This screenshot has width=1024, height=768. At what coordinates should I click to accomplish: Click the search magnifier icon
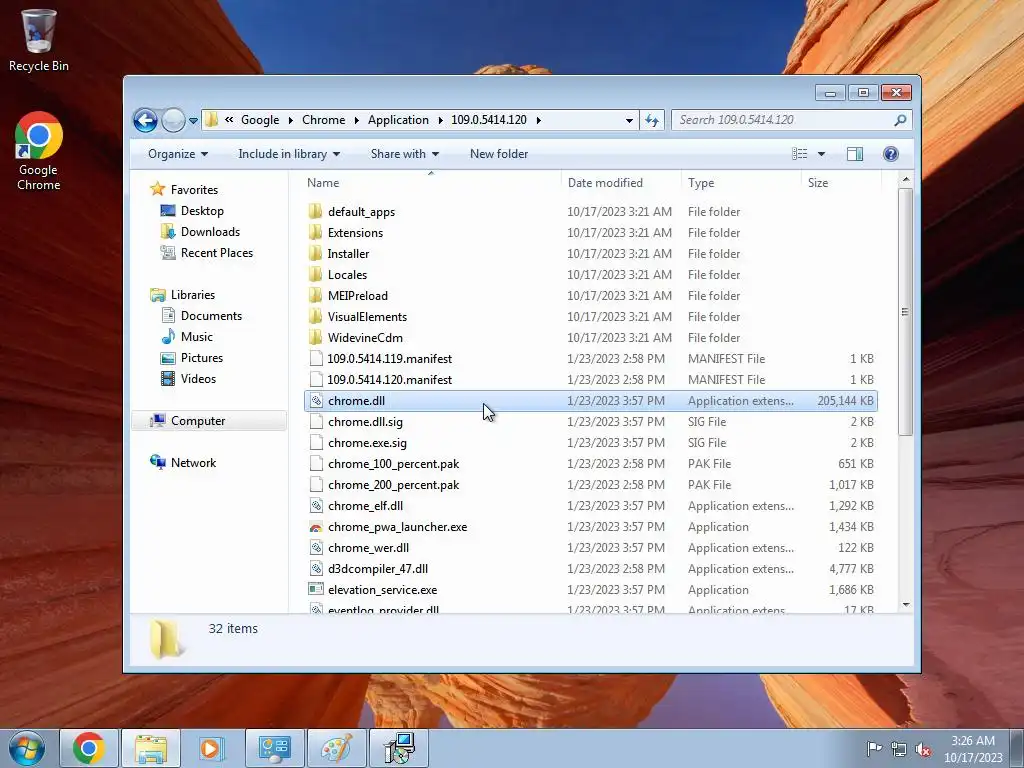click(900, 120)
